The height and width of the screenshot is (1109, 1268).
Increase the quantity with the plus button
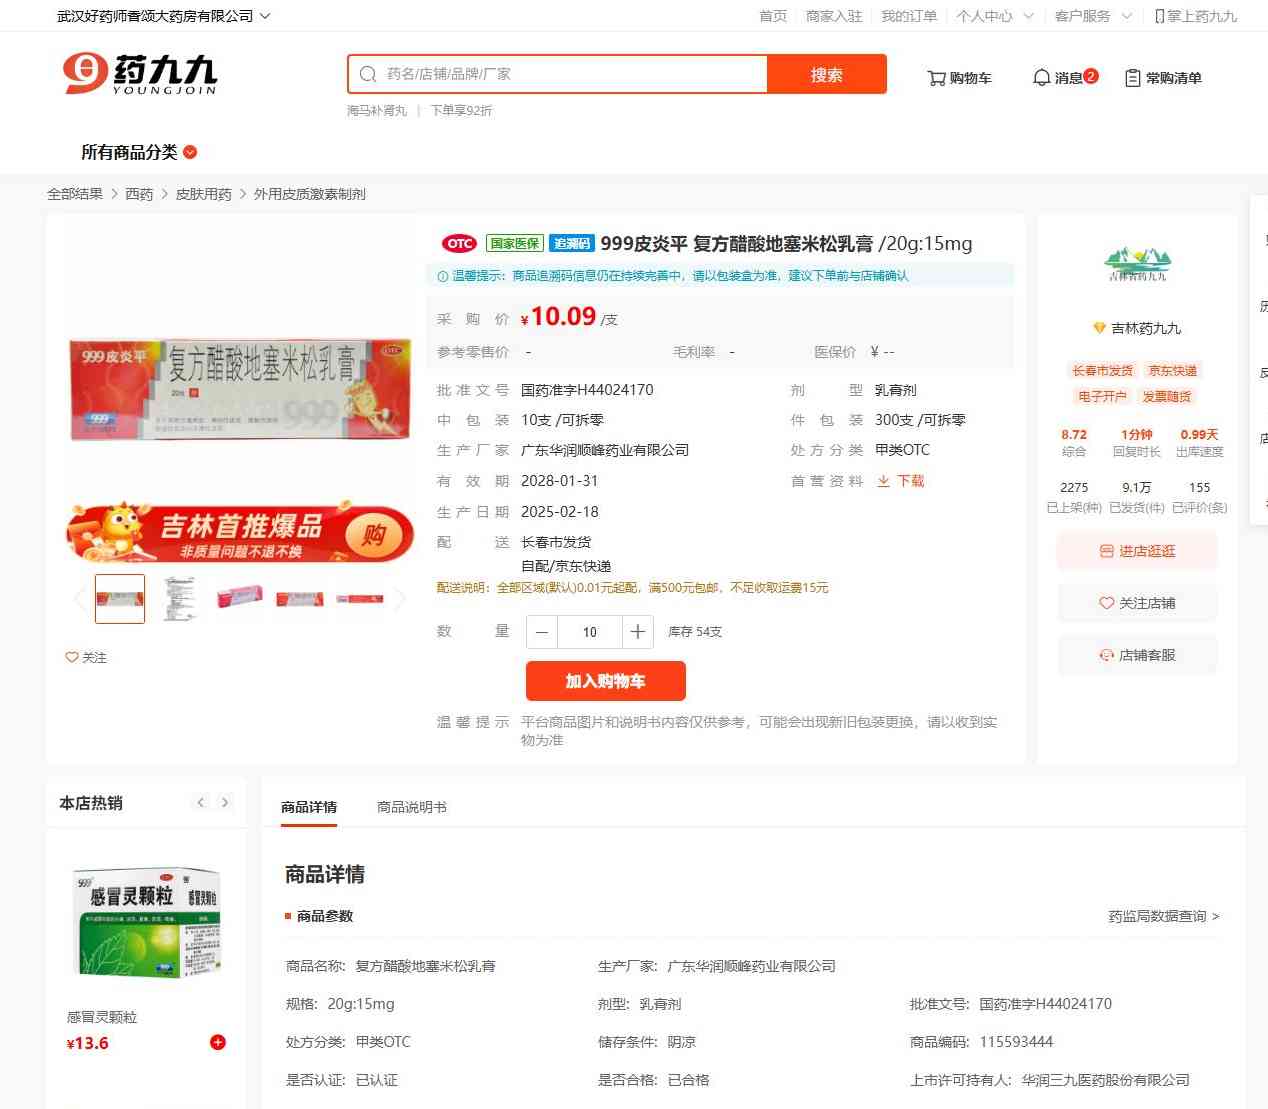click(x=637, y=632)
